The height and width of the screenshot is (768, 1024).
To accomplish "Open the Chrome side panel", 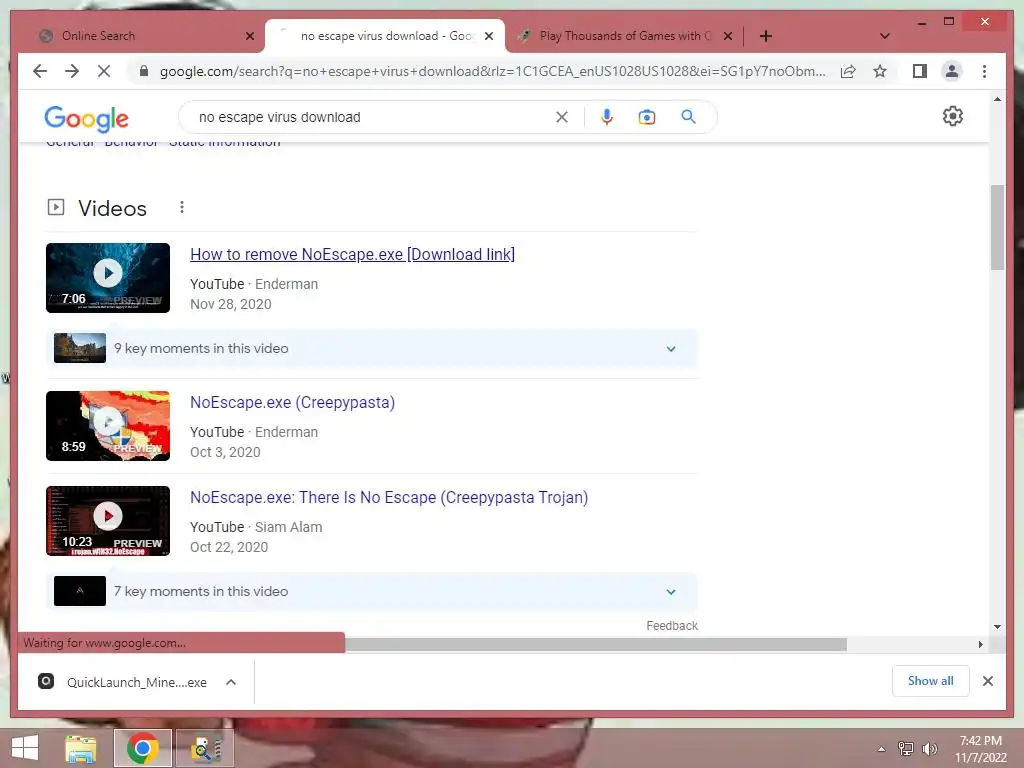I will (920, 71).
